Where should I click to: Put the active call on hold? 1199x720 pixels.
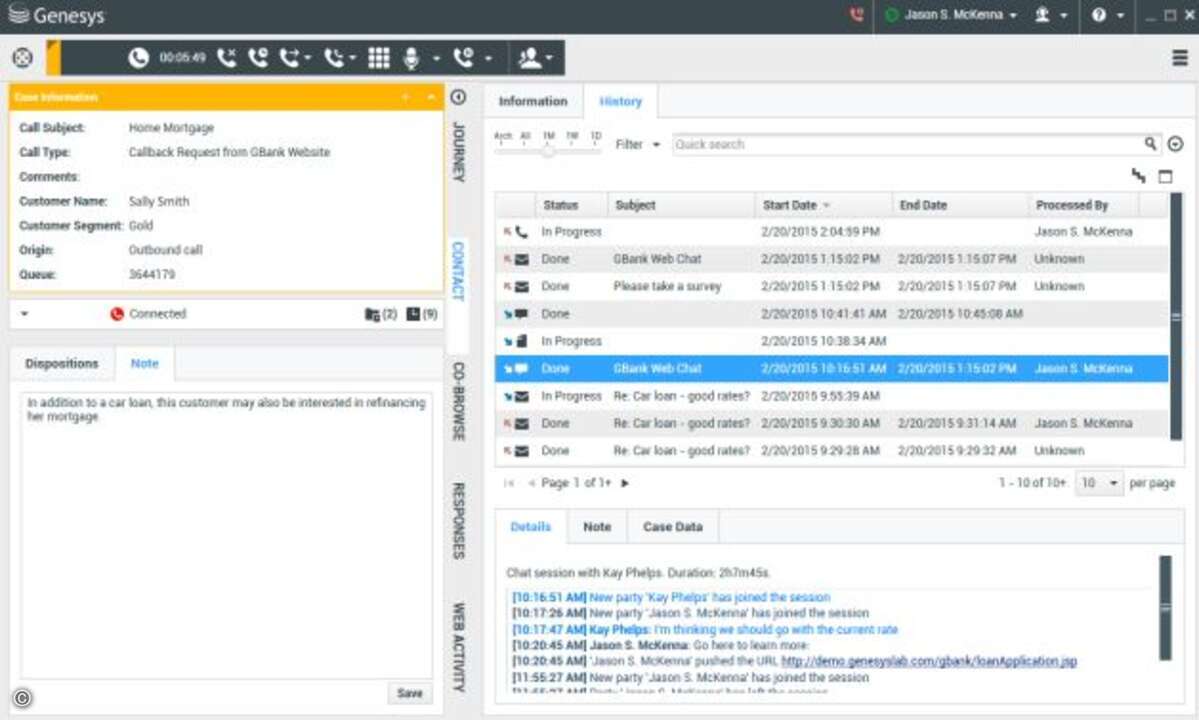(x=258, y=58)
